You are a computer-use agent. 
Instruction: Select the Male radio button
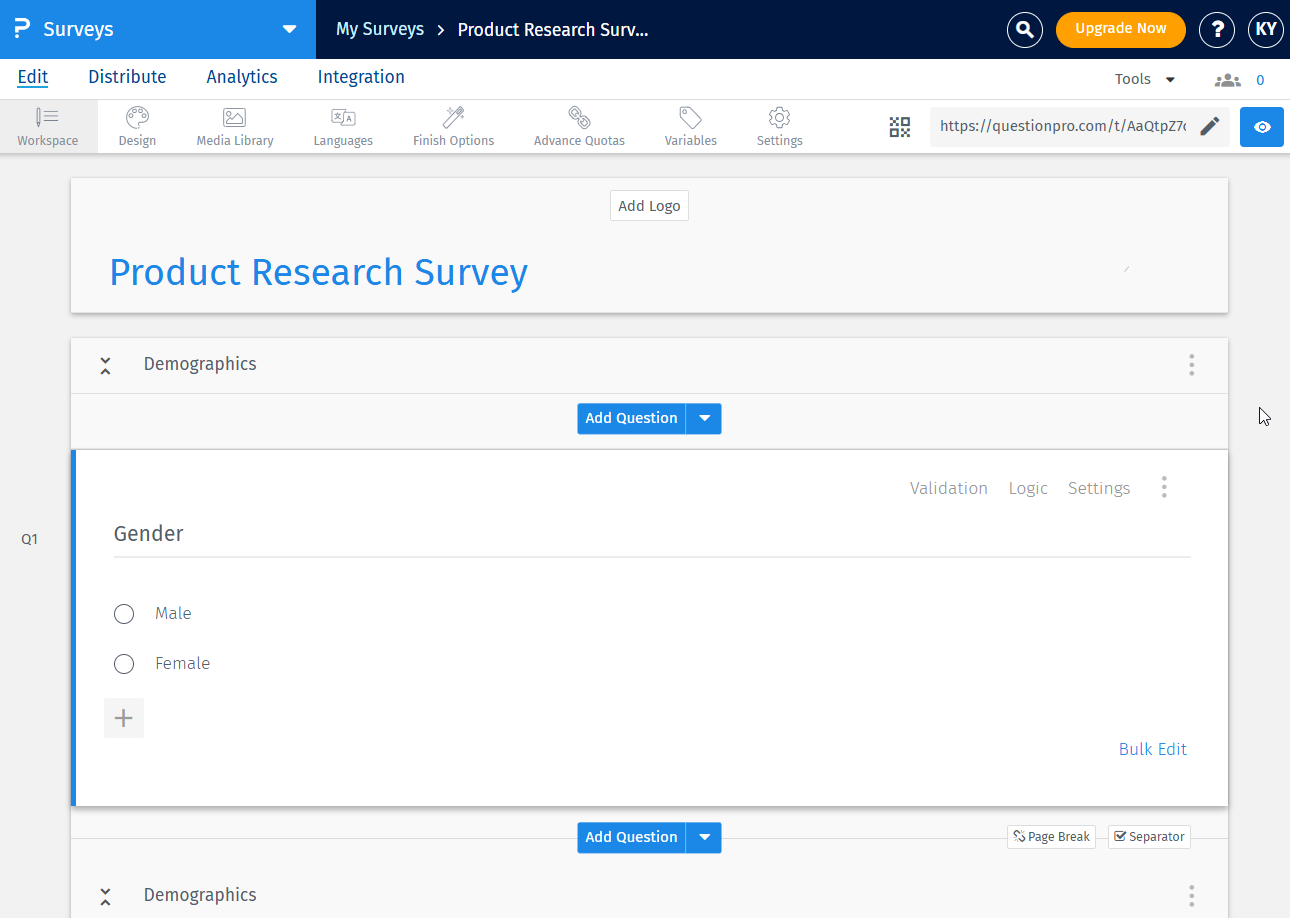(x=124, y=614)
